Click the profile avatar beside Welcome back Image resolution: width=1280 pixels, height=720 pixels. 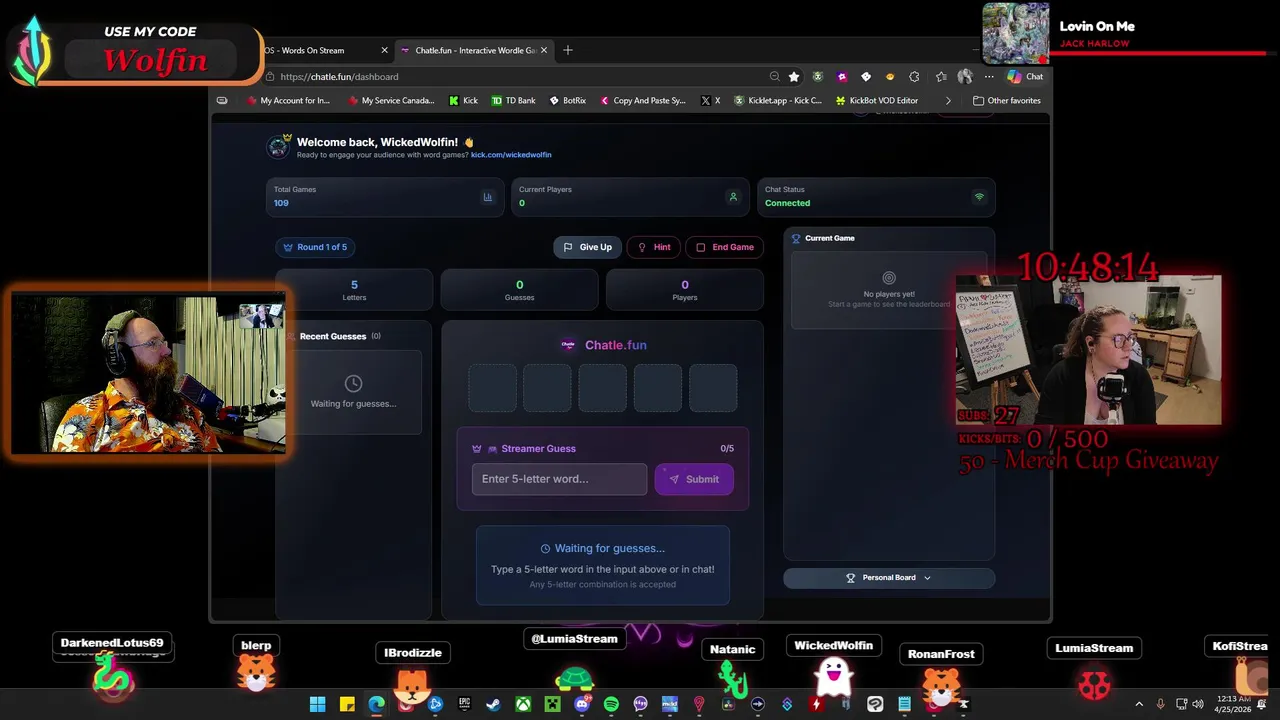tap(278, 147)
